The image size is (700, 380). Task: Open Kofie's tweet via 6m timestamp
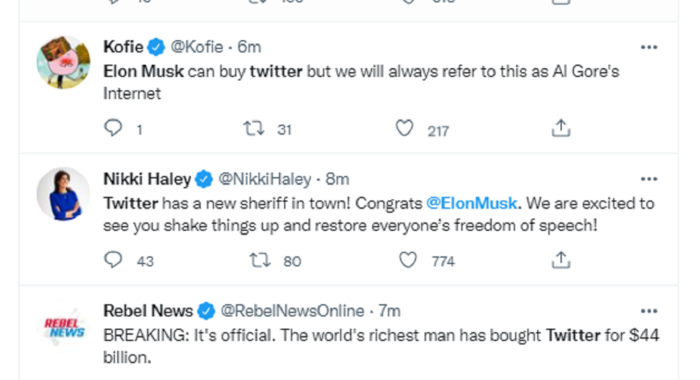pyautogui.click(x=249, y=47)
